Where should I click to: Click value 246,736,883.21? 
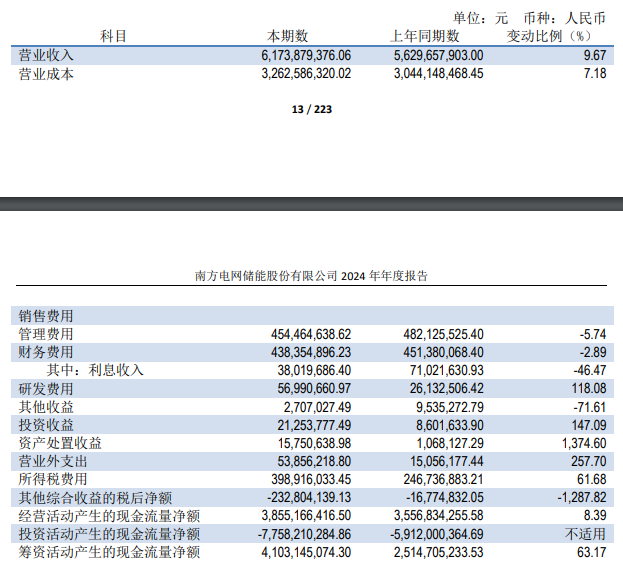coord(443,479)
